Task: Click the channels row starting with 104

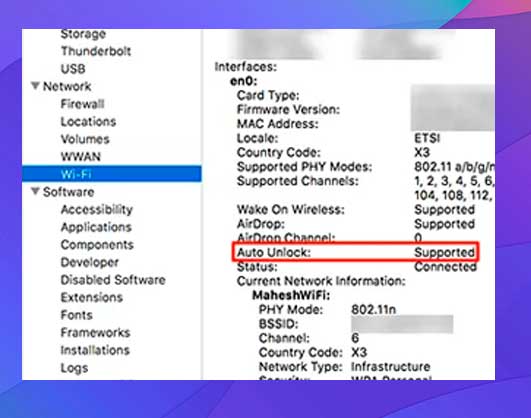Action: click(x=454, y=195)
